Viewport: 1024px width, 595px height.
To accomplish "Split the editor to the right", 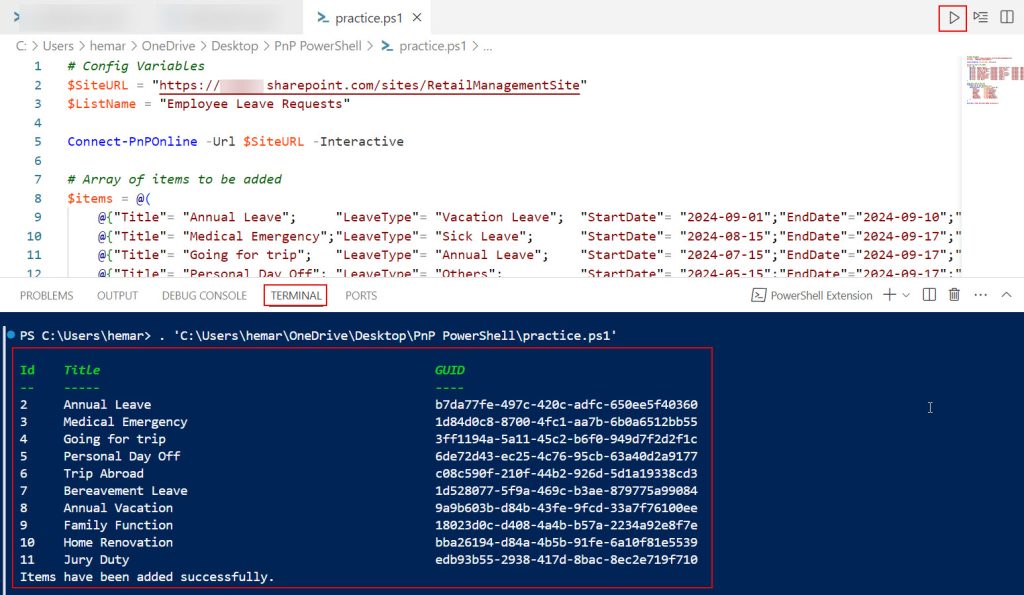I will [1007, 18].
